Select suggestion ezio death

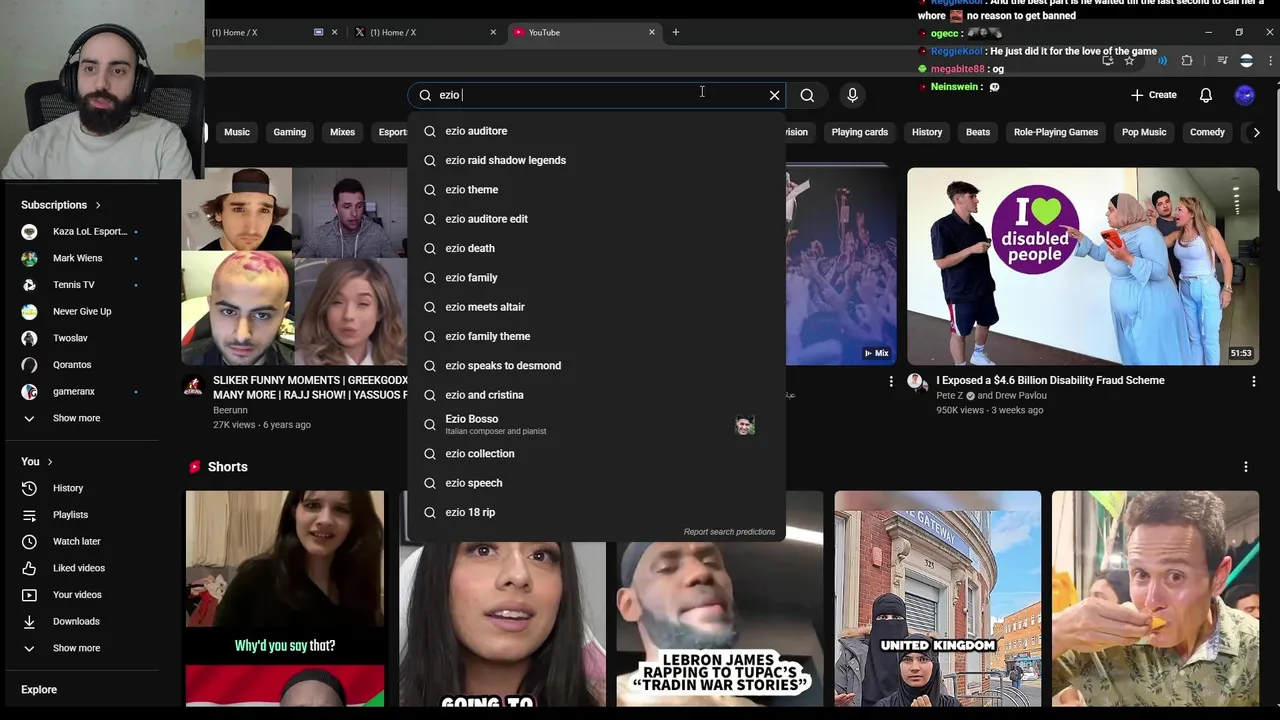(596, 248)
